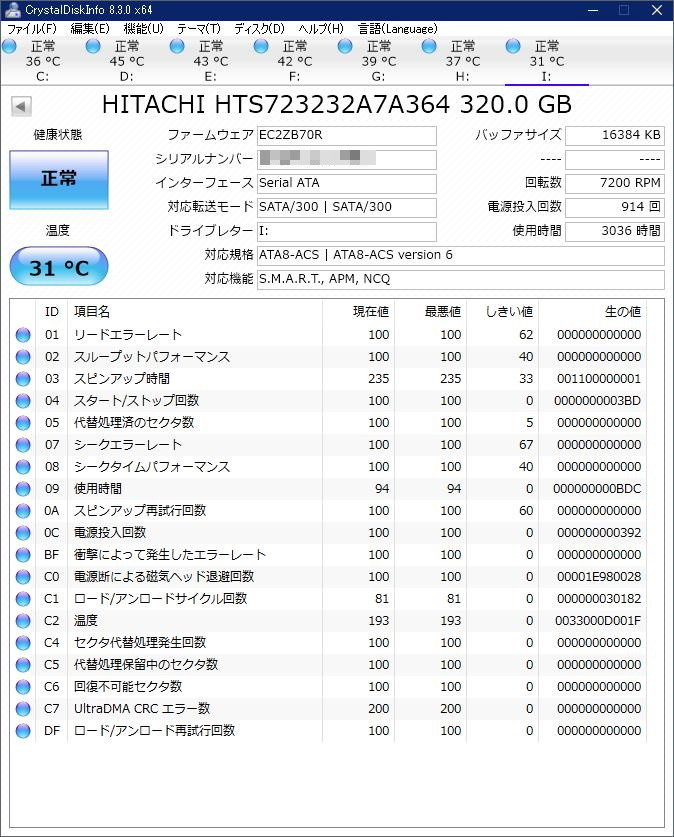Screen dimensions: 674x837
Task: Select drive F: status icon
Action: (261, 46)
